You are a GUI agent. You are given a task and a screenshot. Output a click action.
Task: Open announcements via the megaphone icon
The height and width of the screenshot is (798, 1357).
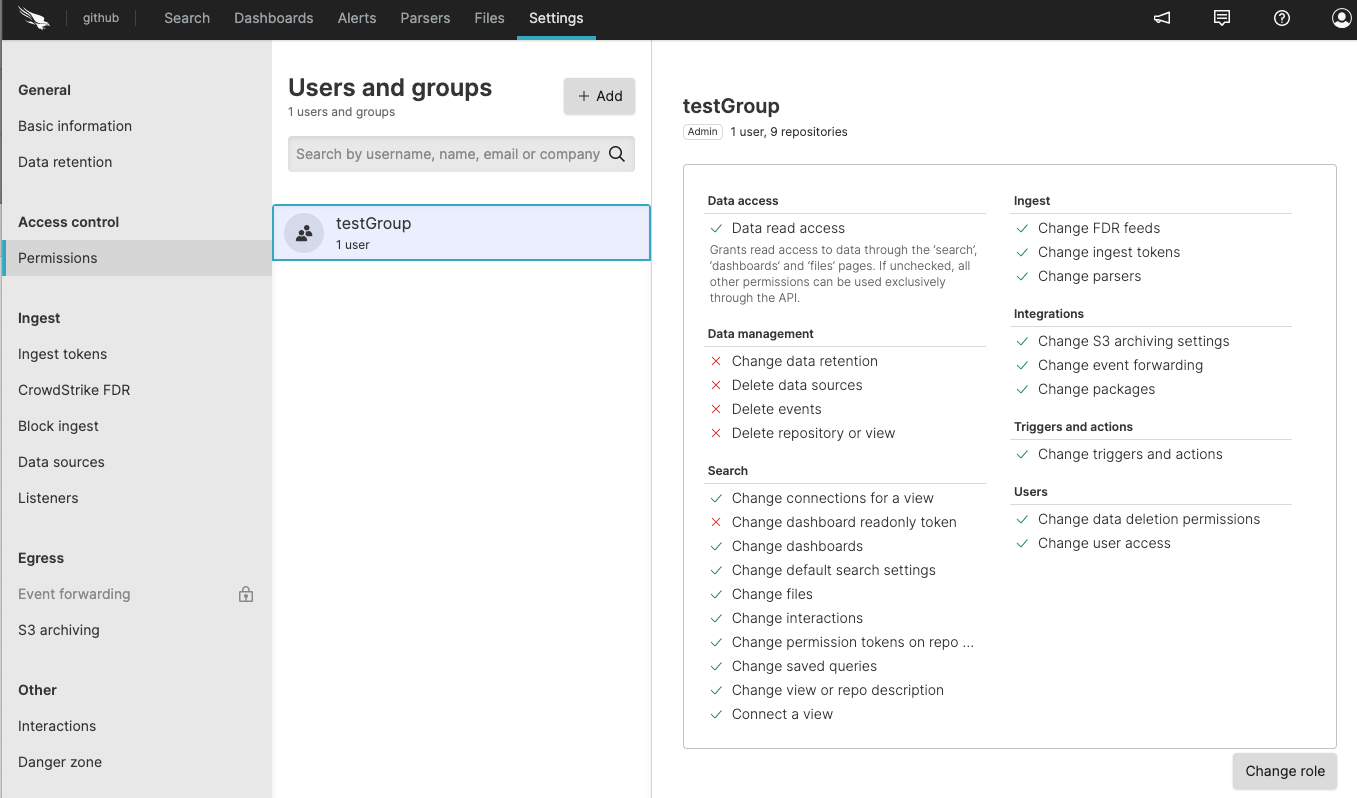point(1160,17)
